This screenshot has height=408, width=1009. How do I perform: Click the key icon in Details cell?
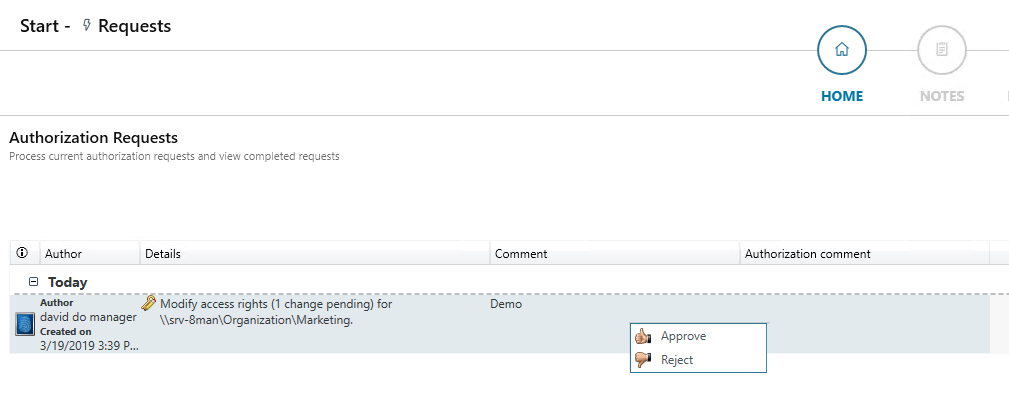[149, 303]
